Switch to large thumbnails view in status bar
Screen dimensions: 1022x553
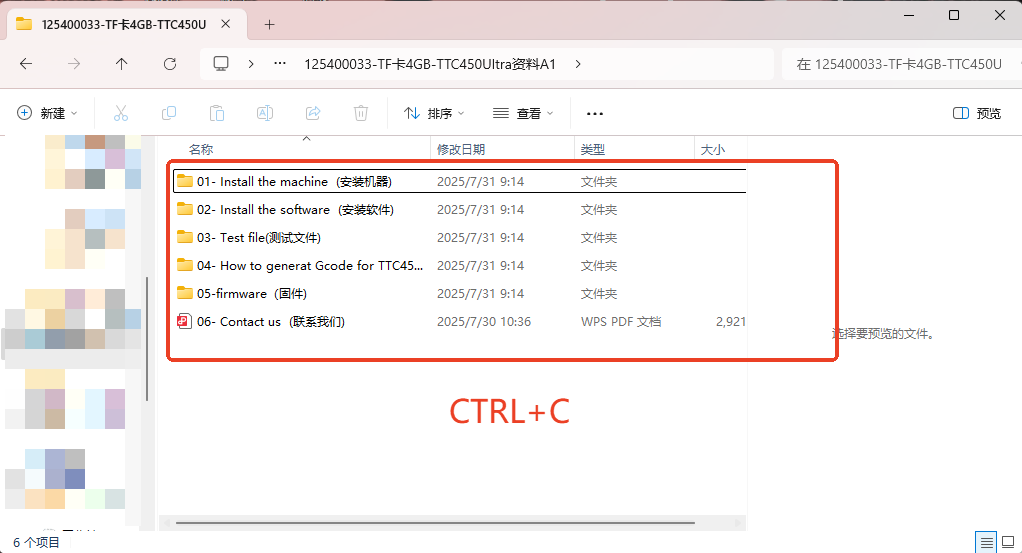pyautogui.click(x=1008, y=542)
